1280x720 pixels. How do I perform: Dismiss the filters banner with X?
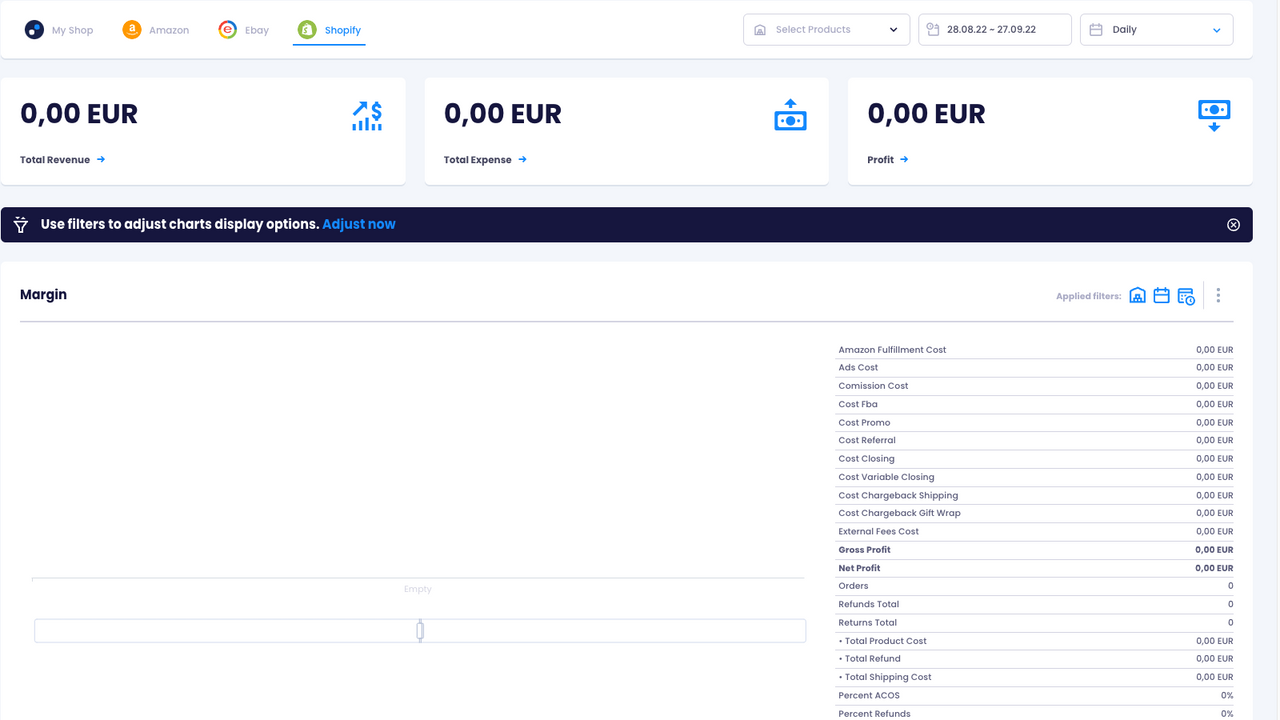[x=1233, y=225]
